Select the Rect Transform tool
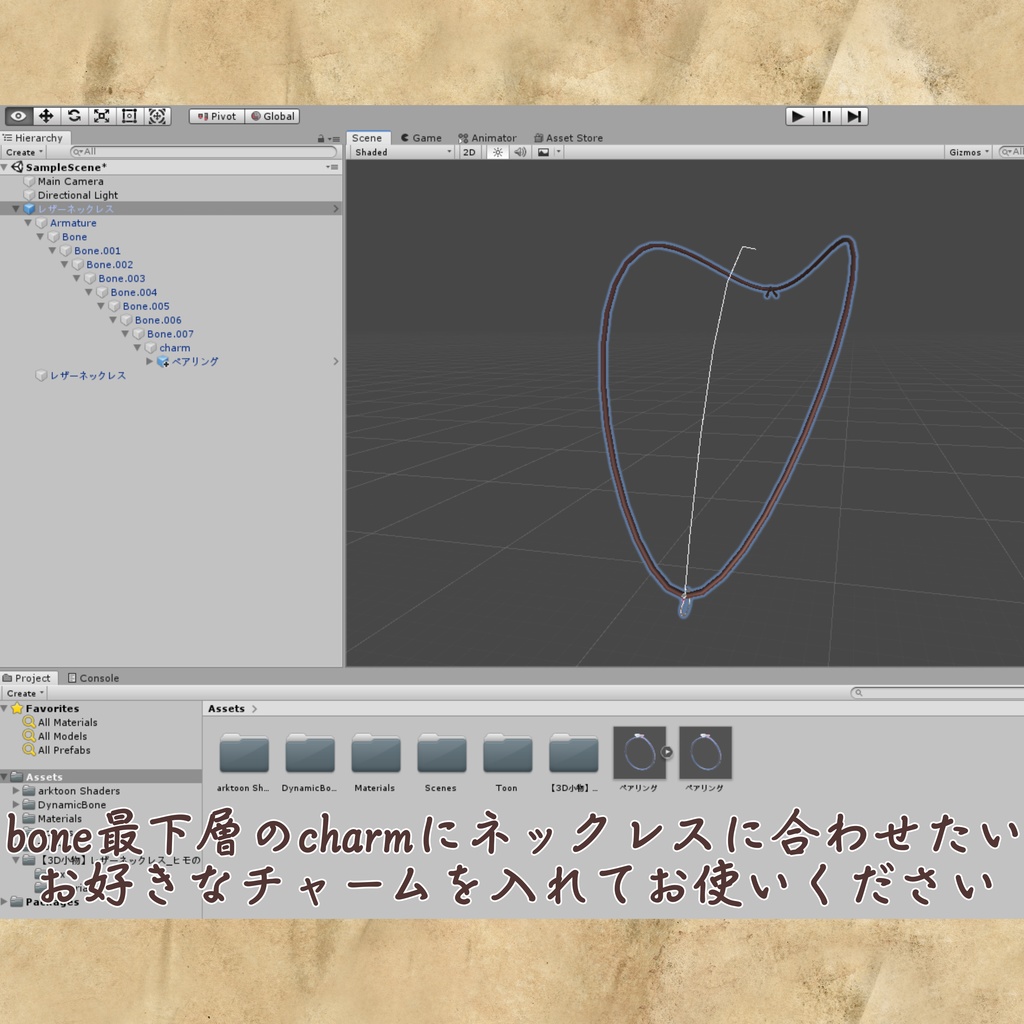Image resolution: width=1024 pixels, height=1024 pixels. click(128, 116)
